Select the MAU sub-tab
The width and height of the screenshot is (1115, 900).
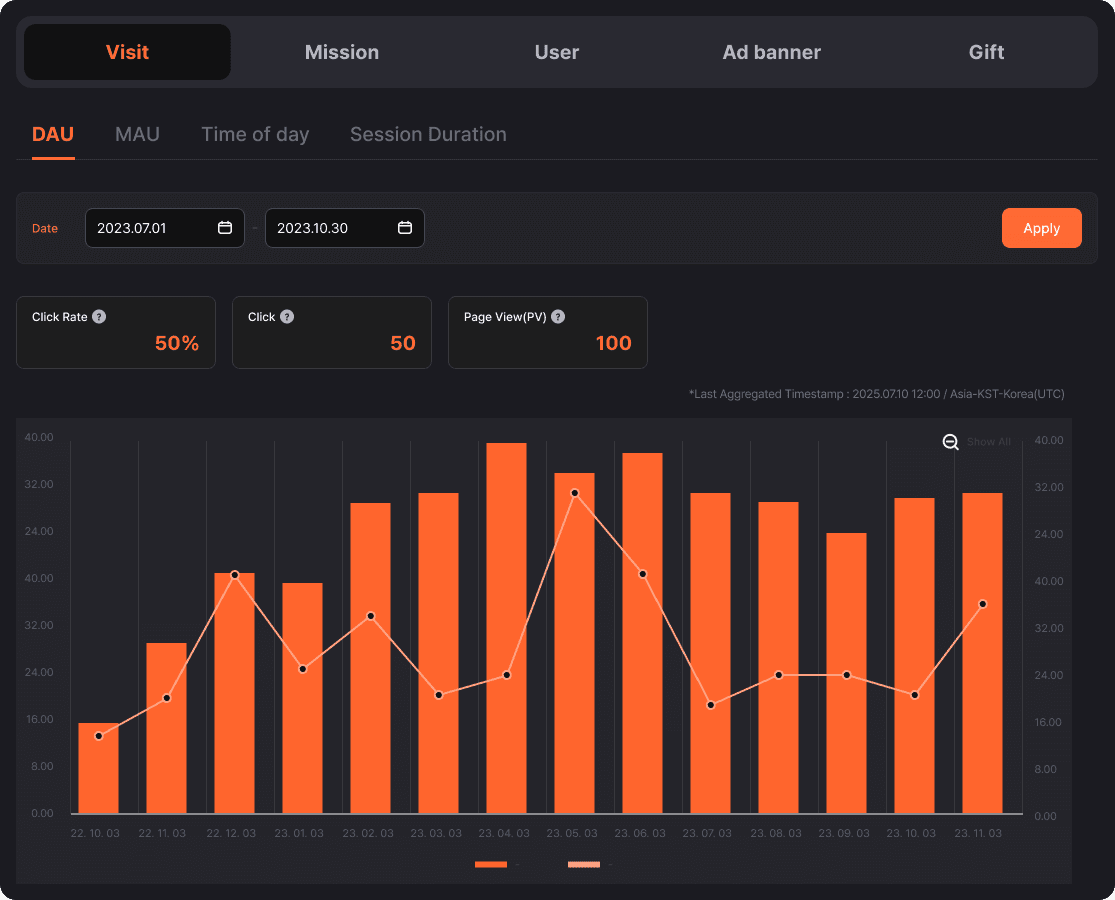coord(137,134)
